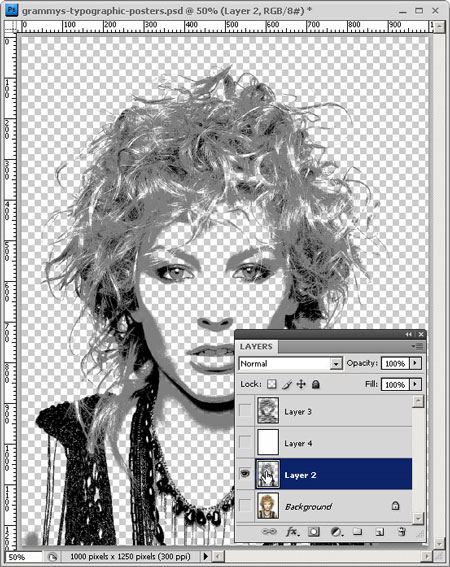Create a new layer
The image size is (450, 567).
379,532
